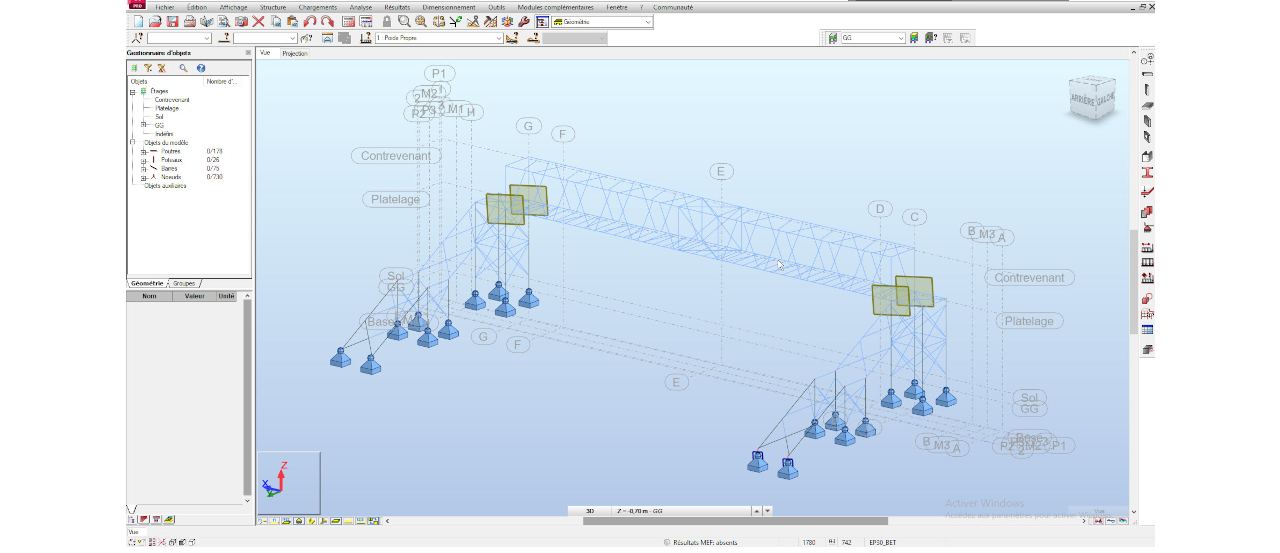Select Objets auxiliaires in tree

(165, 186)
